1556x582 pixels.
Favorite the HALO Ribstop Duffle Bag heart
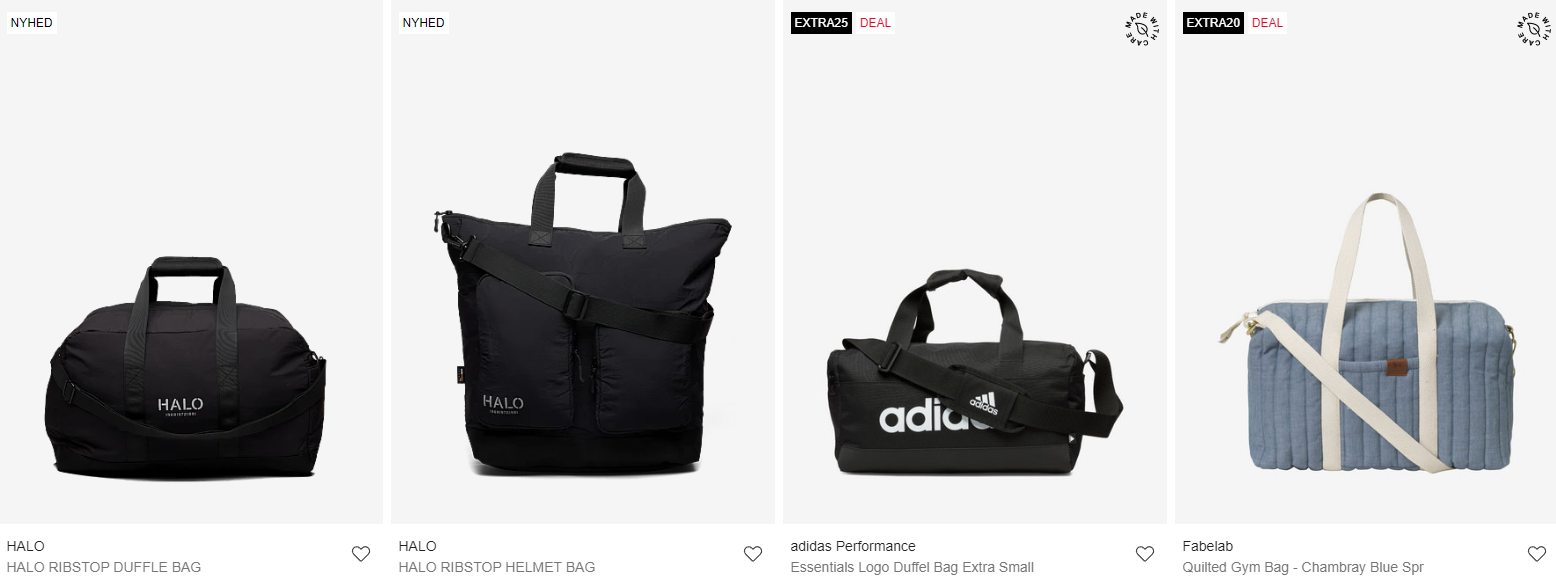tap(361, 554)
